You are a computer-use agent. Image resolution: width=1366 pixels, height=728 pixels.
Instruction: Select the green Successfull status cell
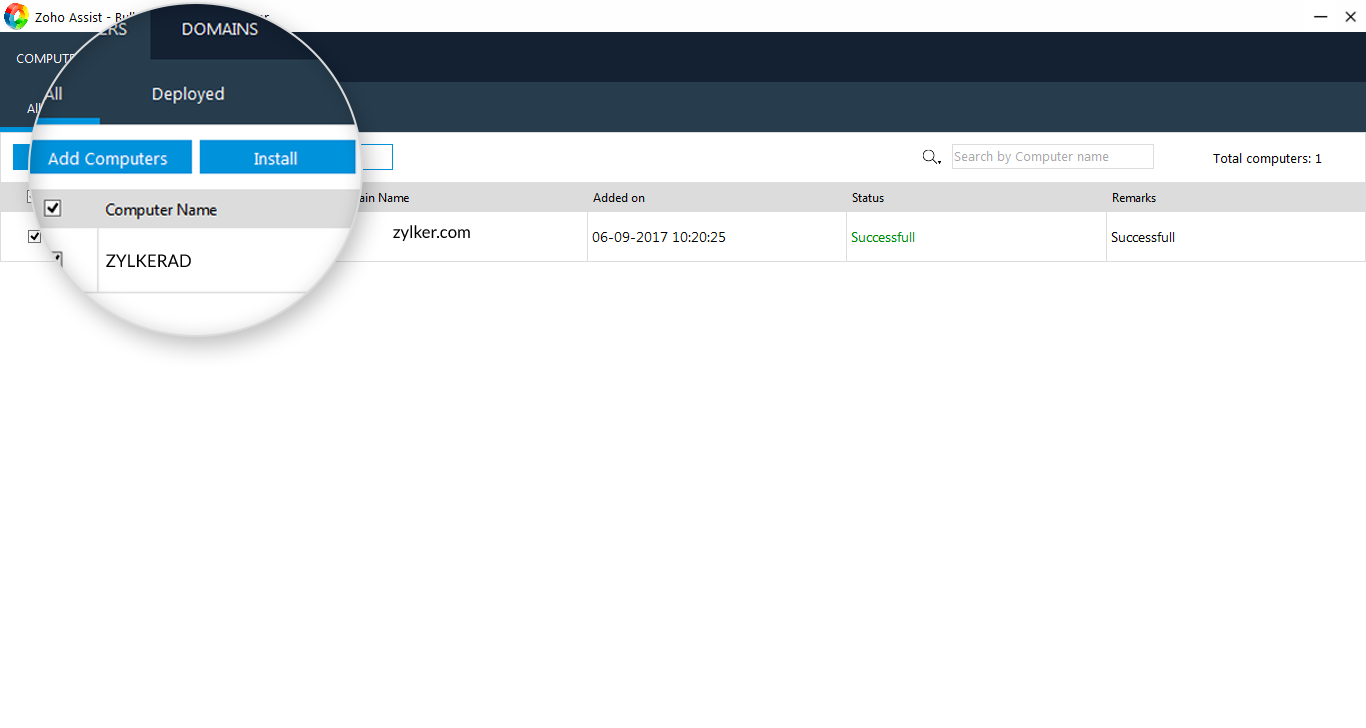[x=883, y=237]
